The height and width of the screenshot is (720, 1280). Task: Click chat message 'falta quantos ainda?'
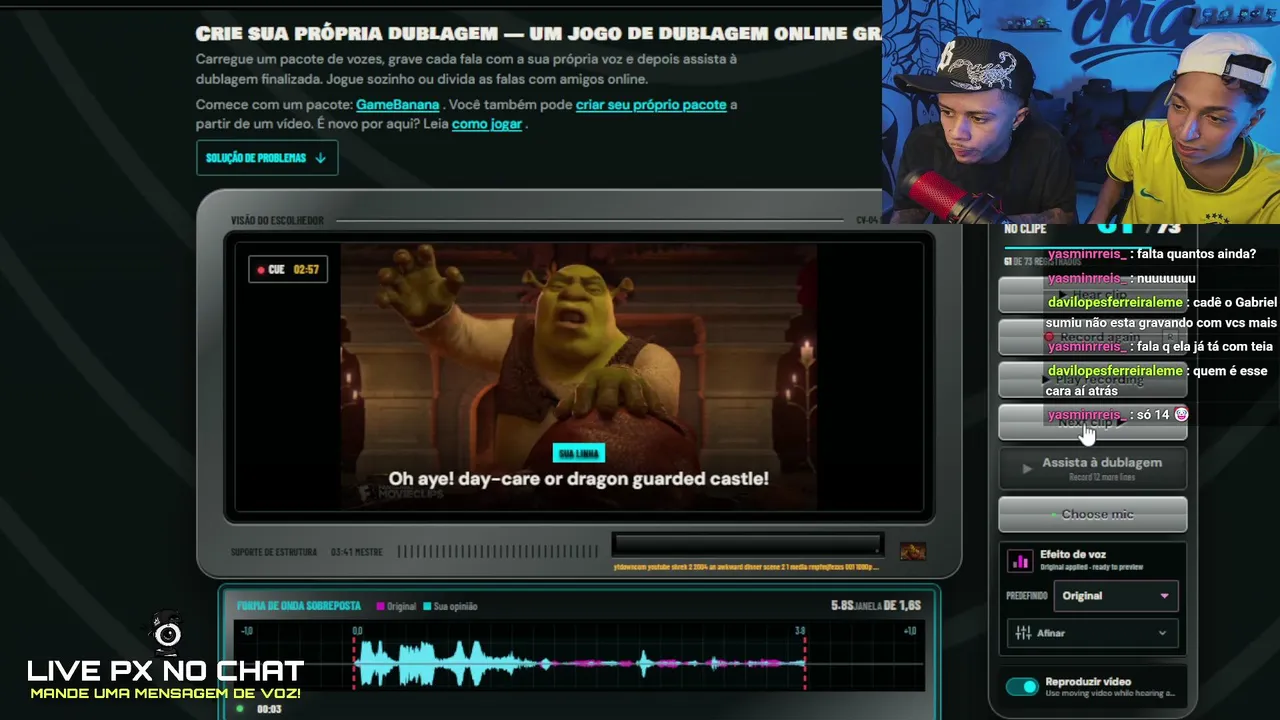(x=1196, y=254)
